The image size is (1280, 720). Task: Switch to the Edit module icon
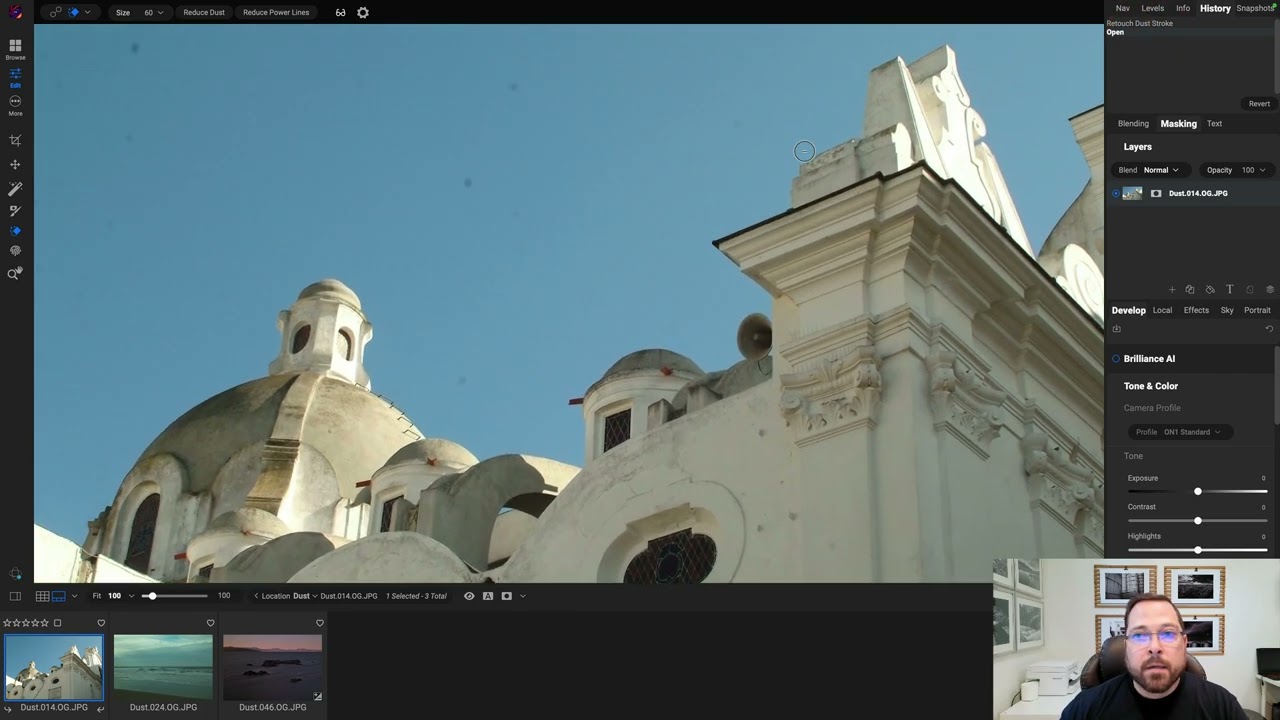point(15,78)
